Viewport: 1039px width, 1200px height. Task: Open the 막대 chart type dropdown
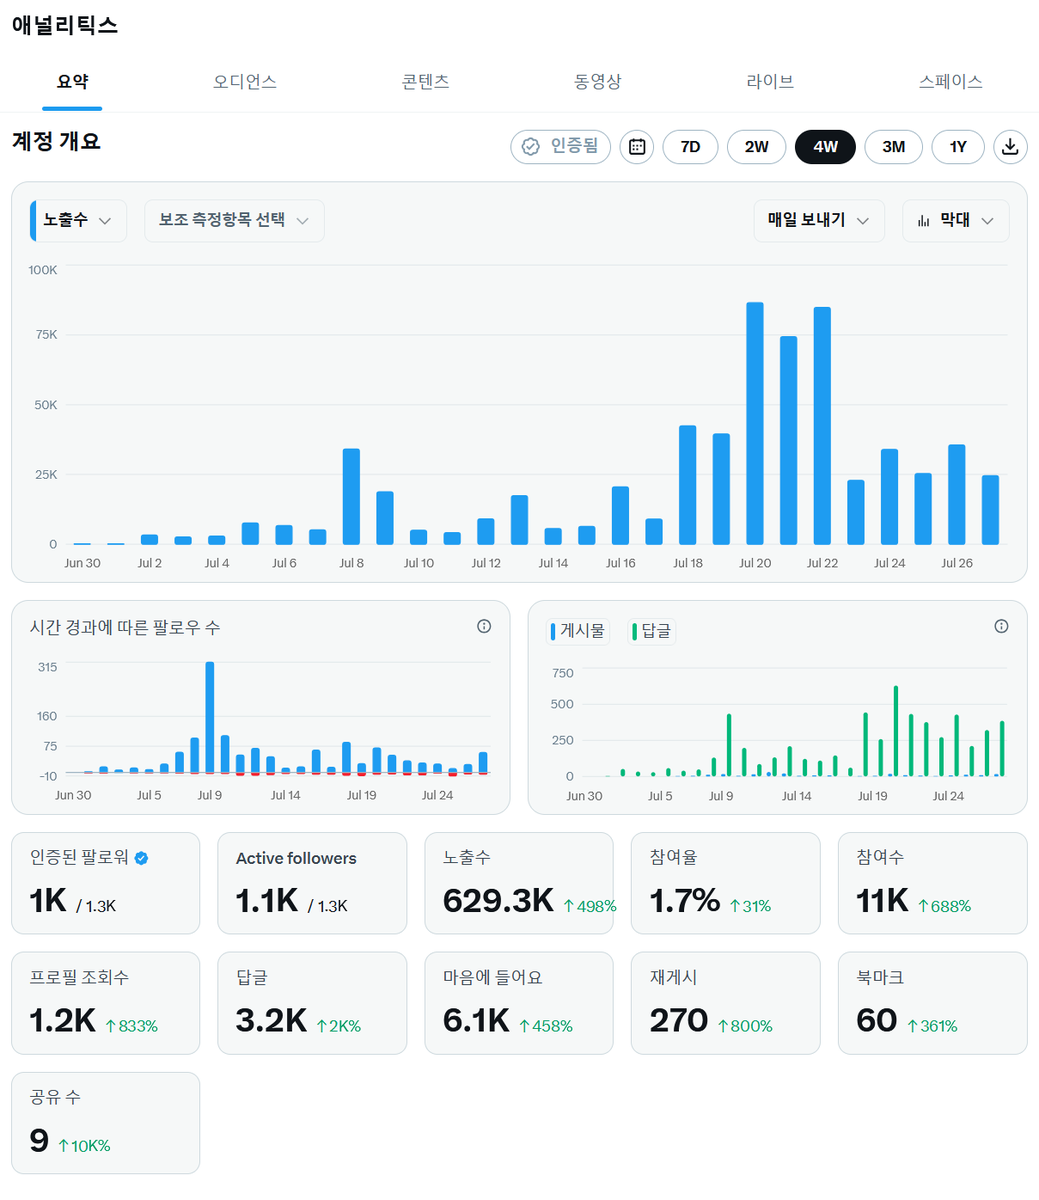956,220
